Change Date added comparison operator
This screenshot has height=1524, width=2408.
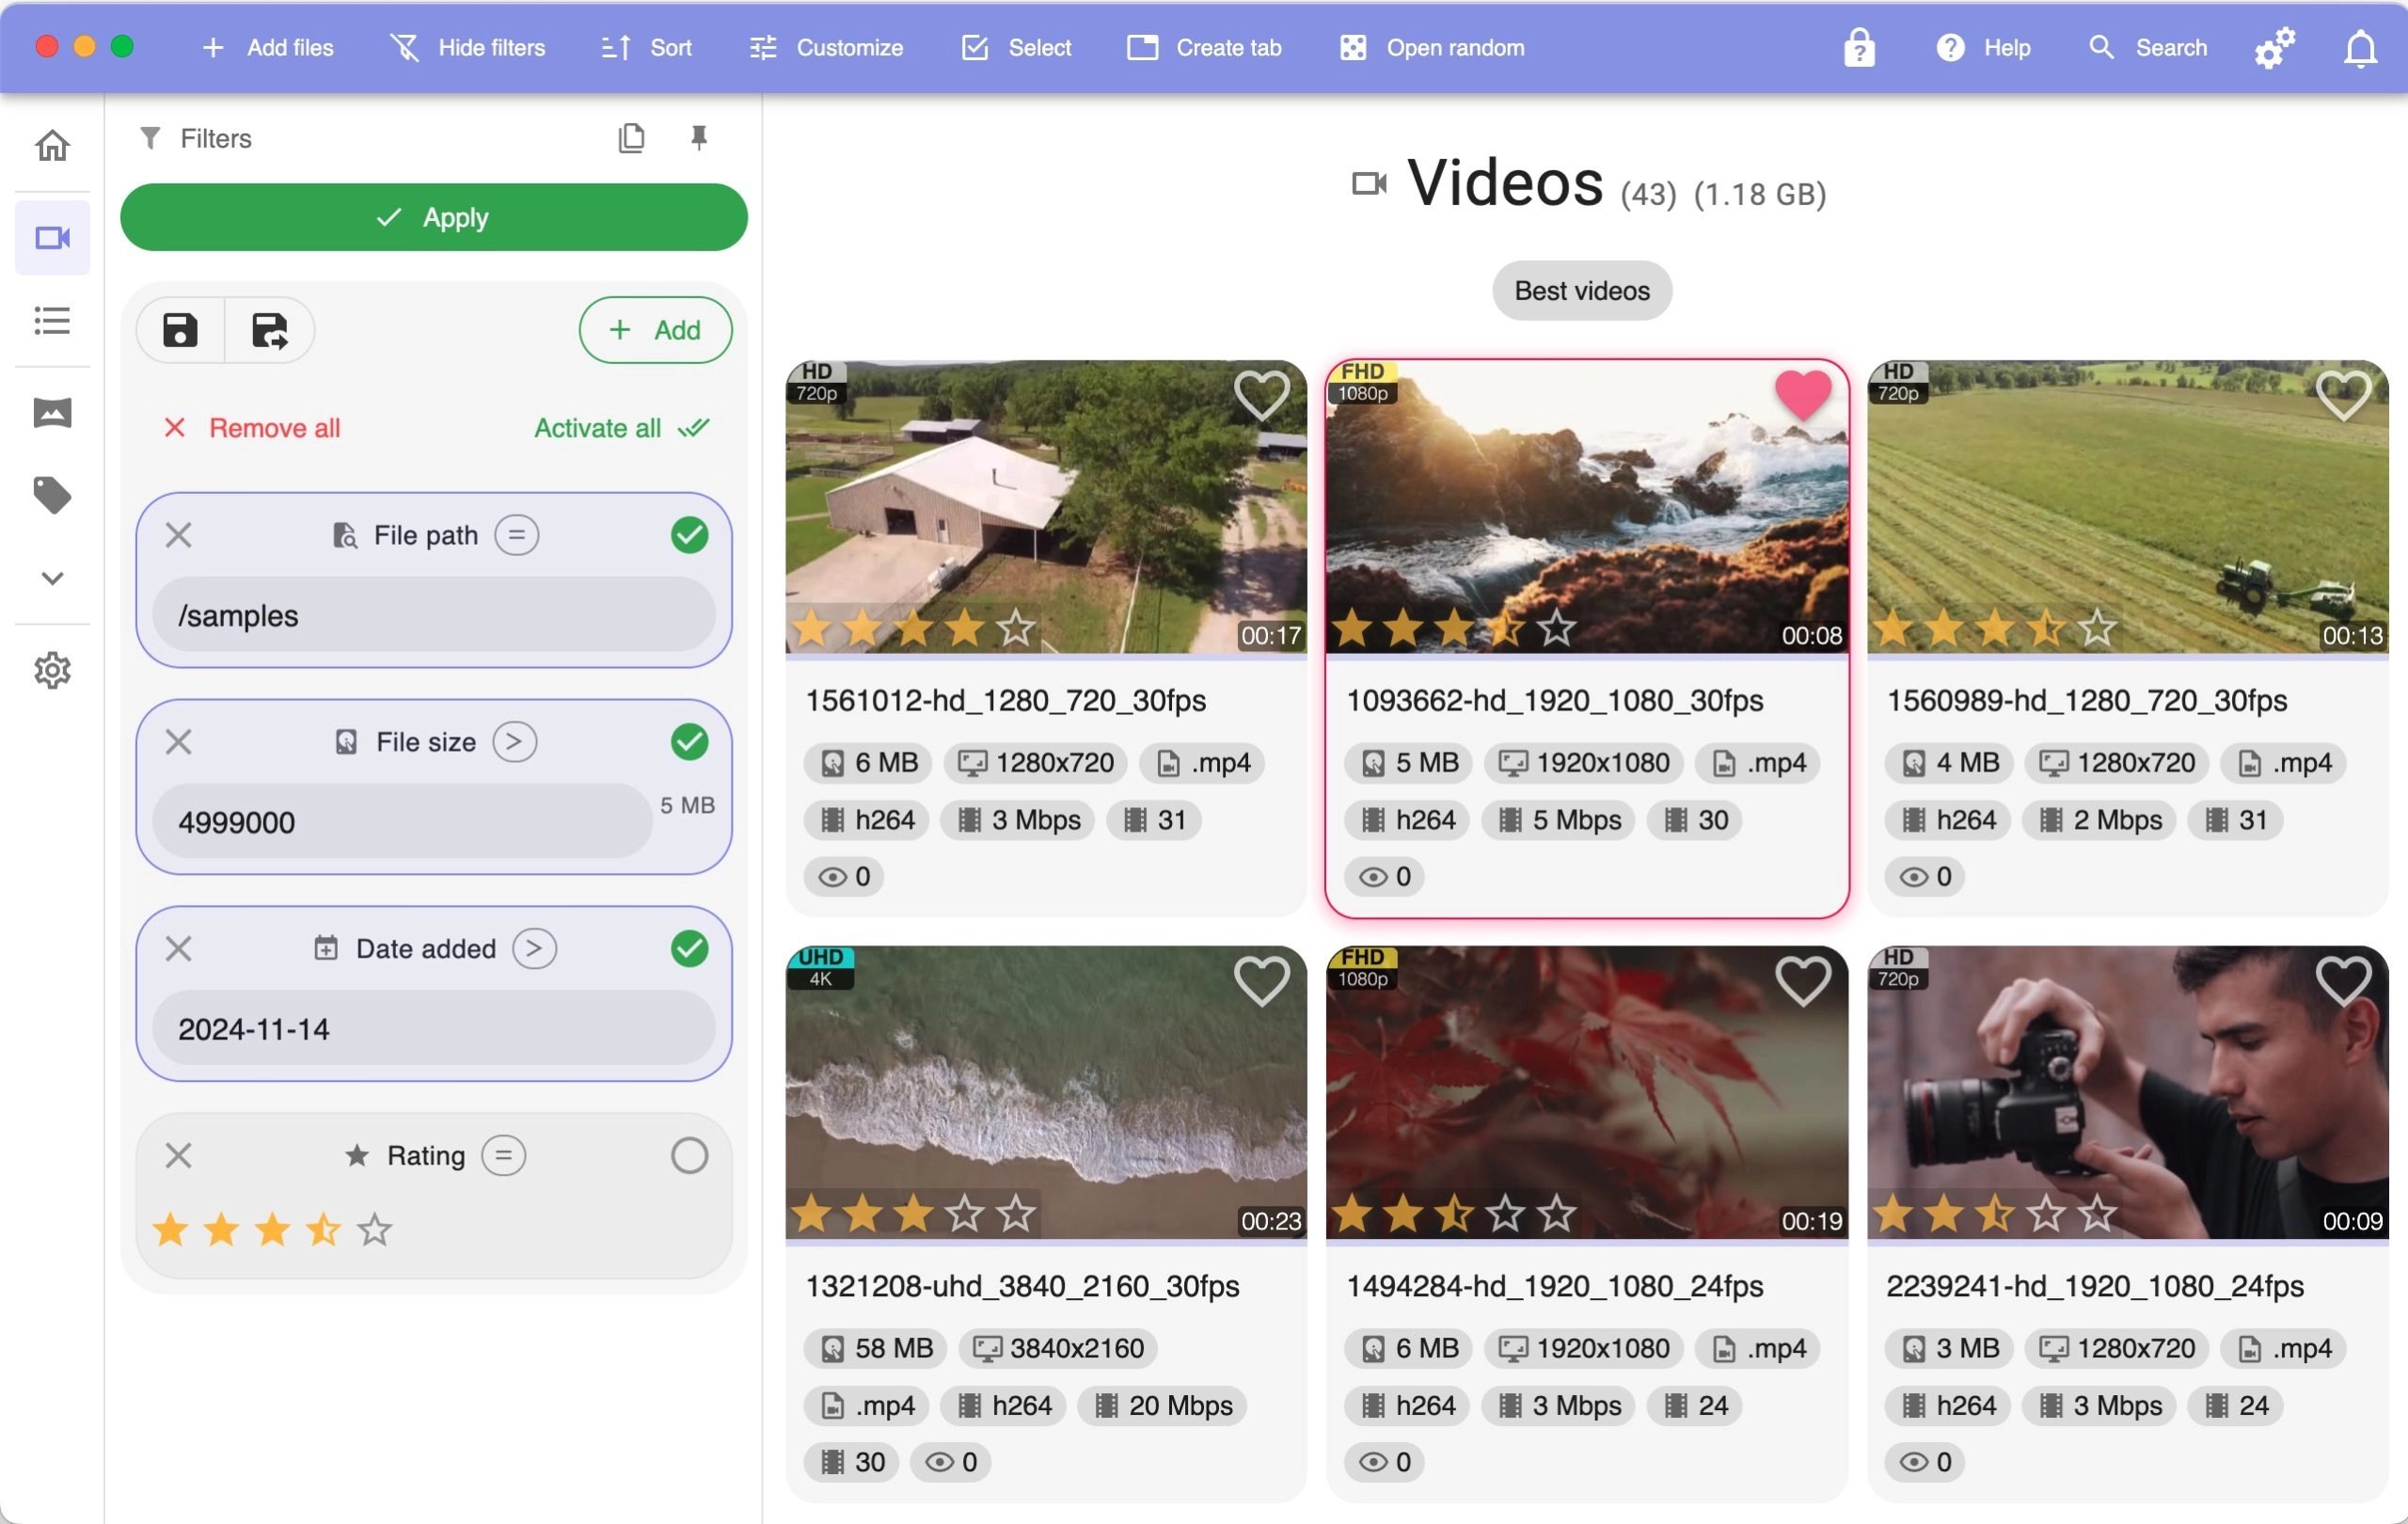tap(534, 948)
